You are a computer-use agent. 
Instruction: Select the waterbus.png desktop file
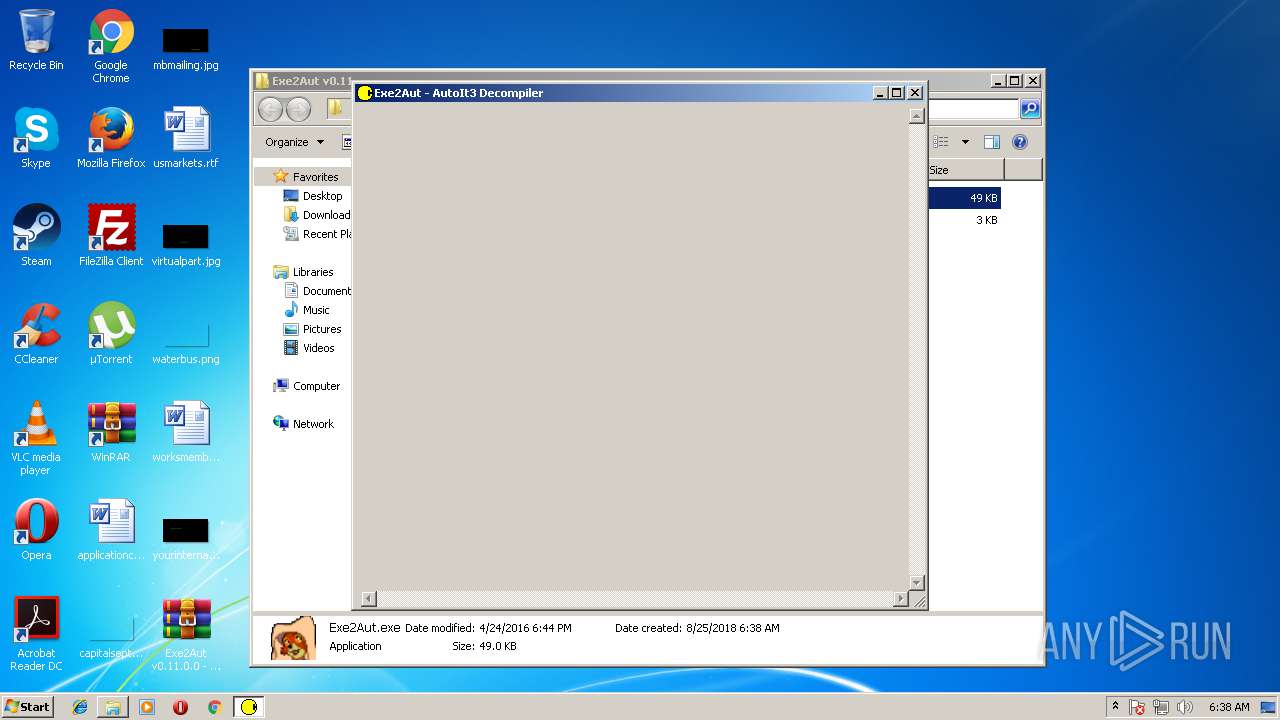pos(186,342)
